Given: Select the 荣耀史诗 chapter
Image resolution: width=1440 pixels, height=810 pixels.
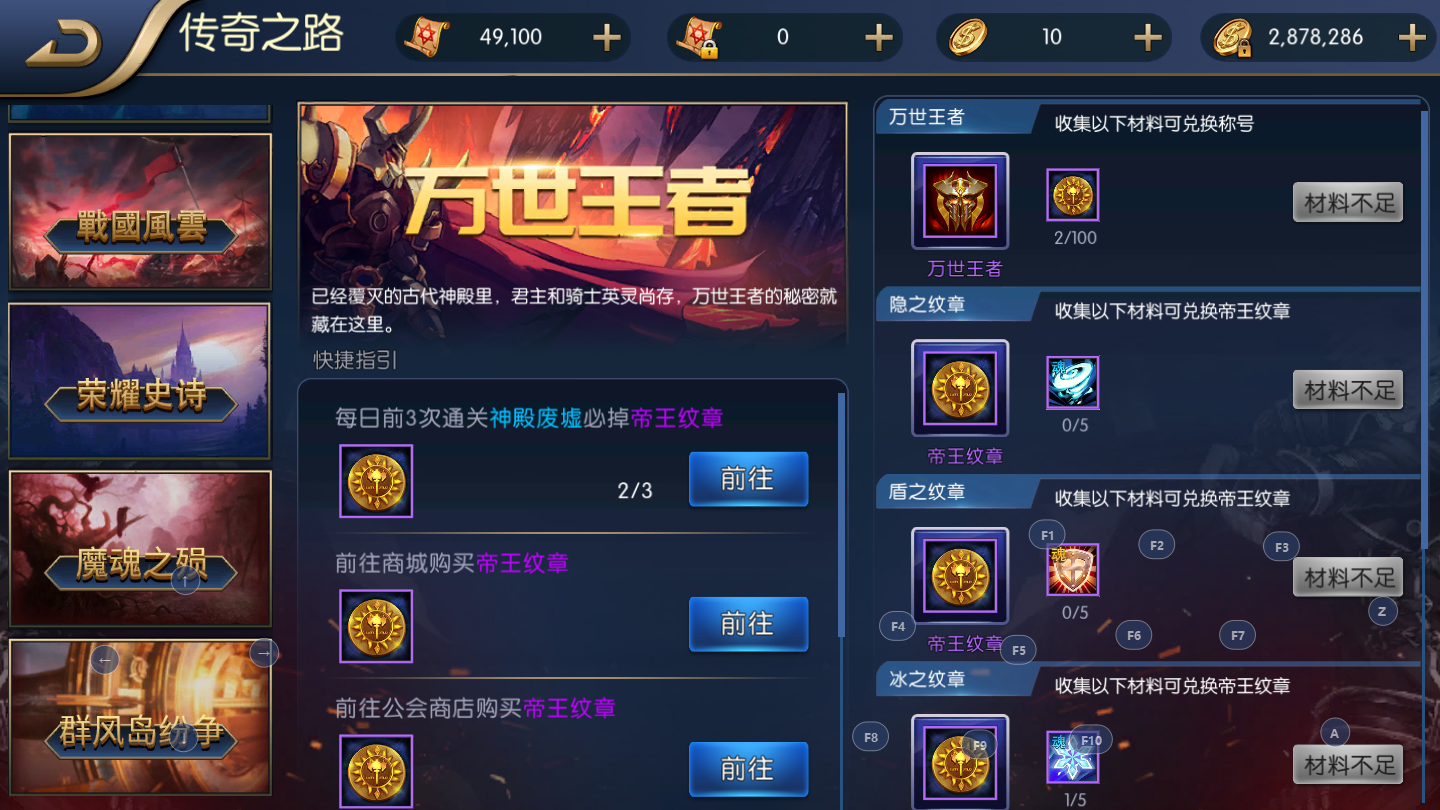Looking at the screenshot, I should [140, 381].
